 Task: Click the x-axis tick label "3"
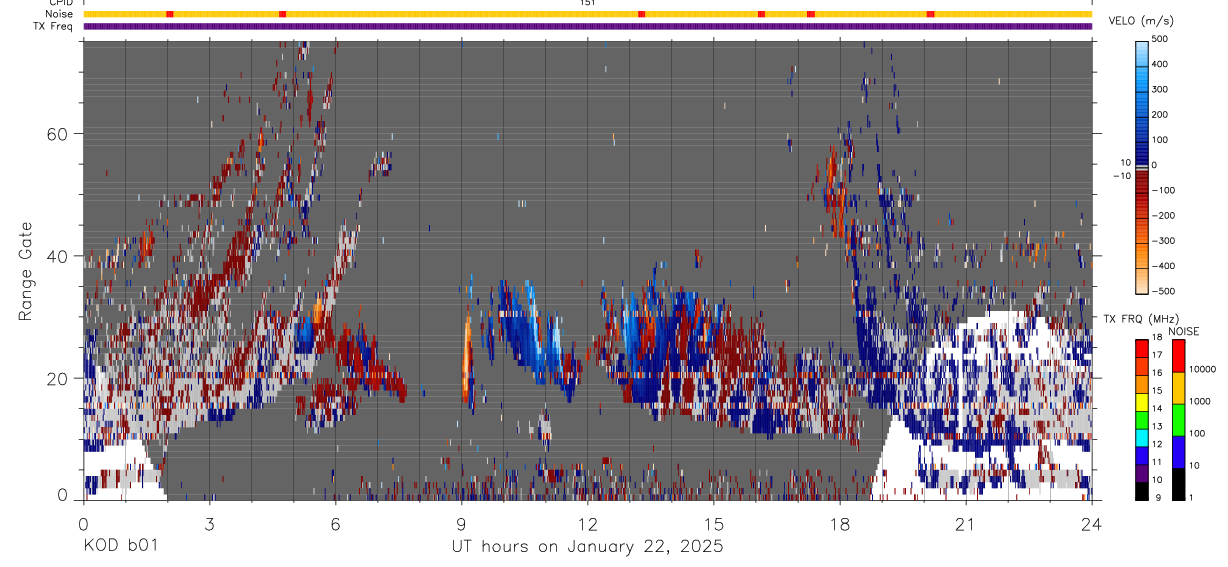click(209, 524)
